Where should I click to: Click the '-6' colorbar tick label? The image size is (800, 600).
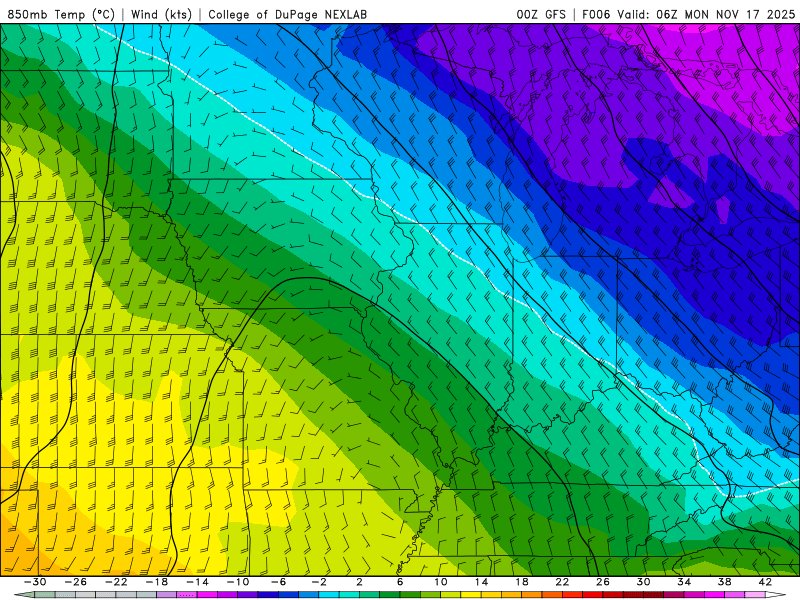[x=278, y=582]
